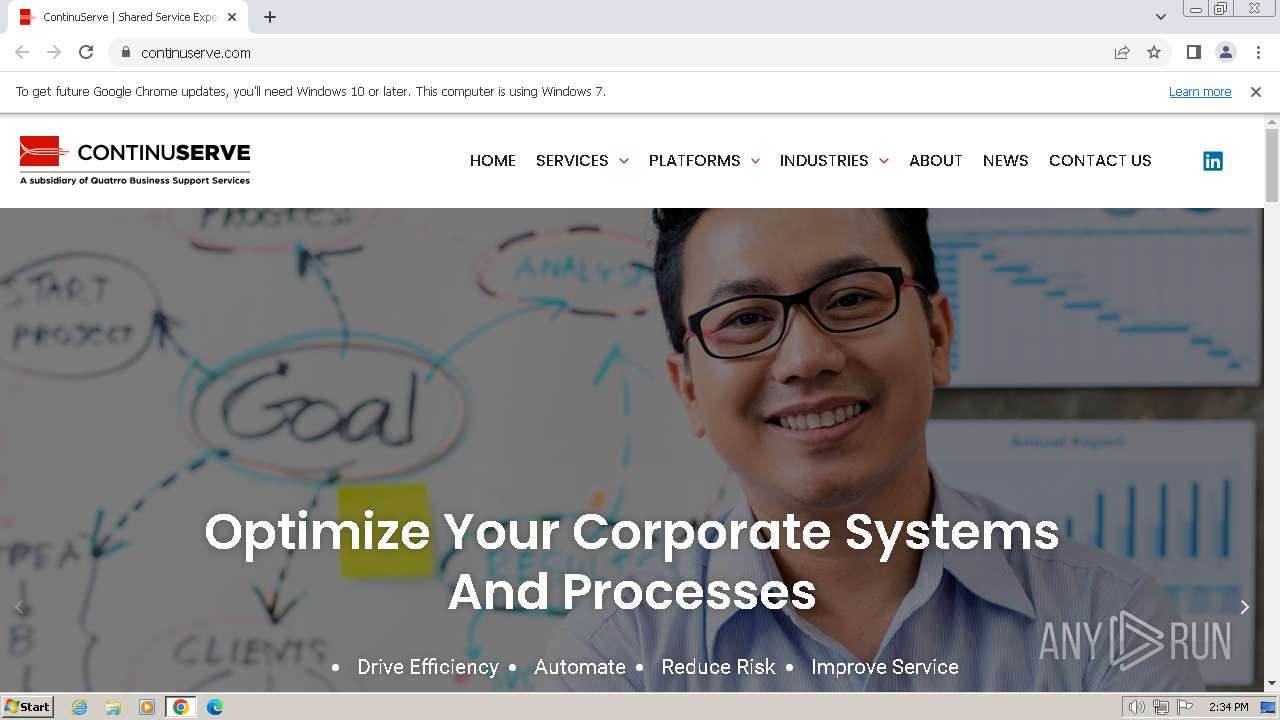The width and height of the screenshot is (1280, 720).
Task: Launch Internet Explorer from the taskbar
Action: [79, 707]
